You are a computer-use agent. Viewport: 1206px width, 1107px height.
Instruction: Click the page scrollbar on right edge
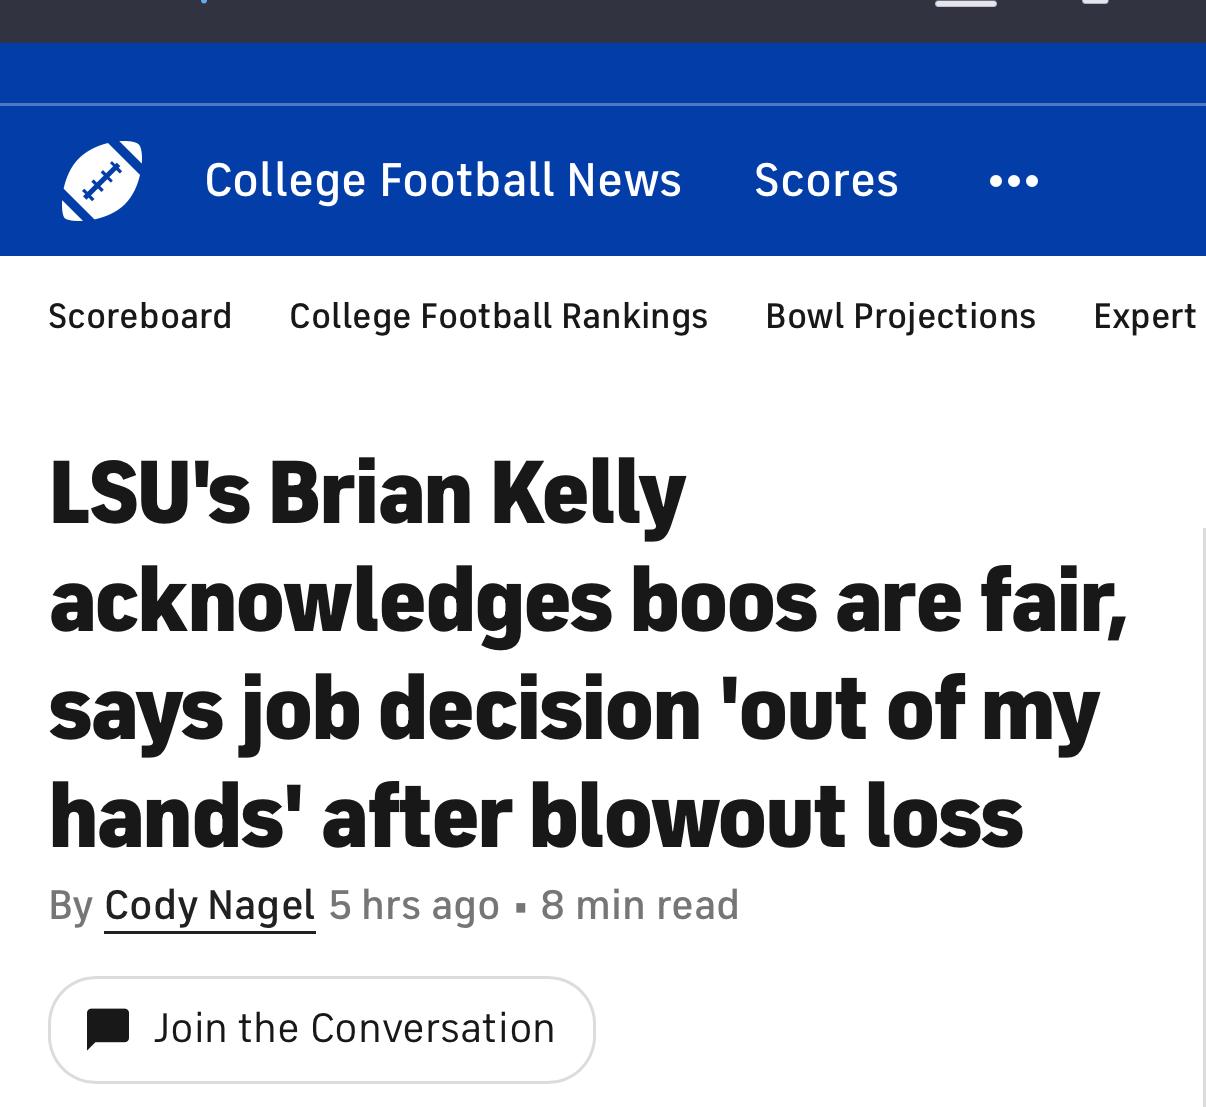(1203, 800)
